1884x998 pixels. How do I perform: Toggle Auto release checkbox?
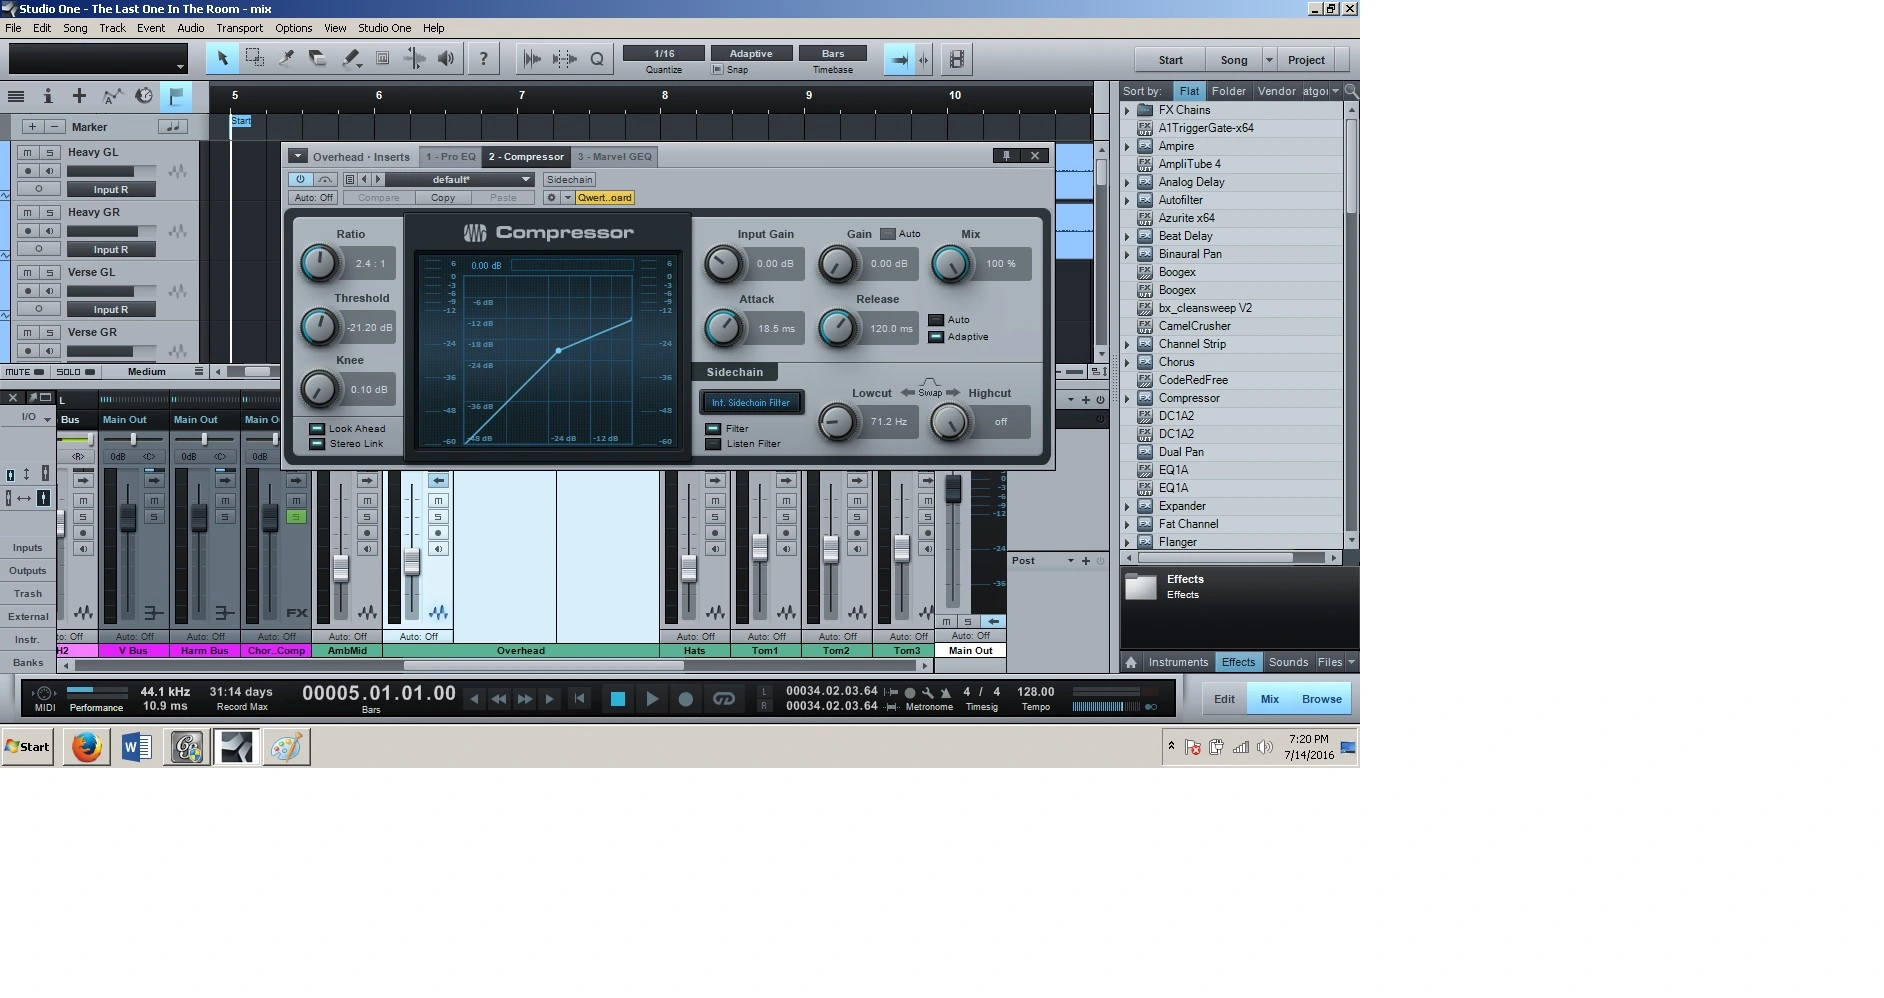point(936,320)
